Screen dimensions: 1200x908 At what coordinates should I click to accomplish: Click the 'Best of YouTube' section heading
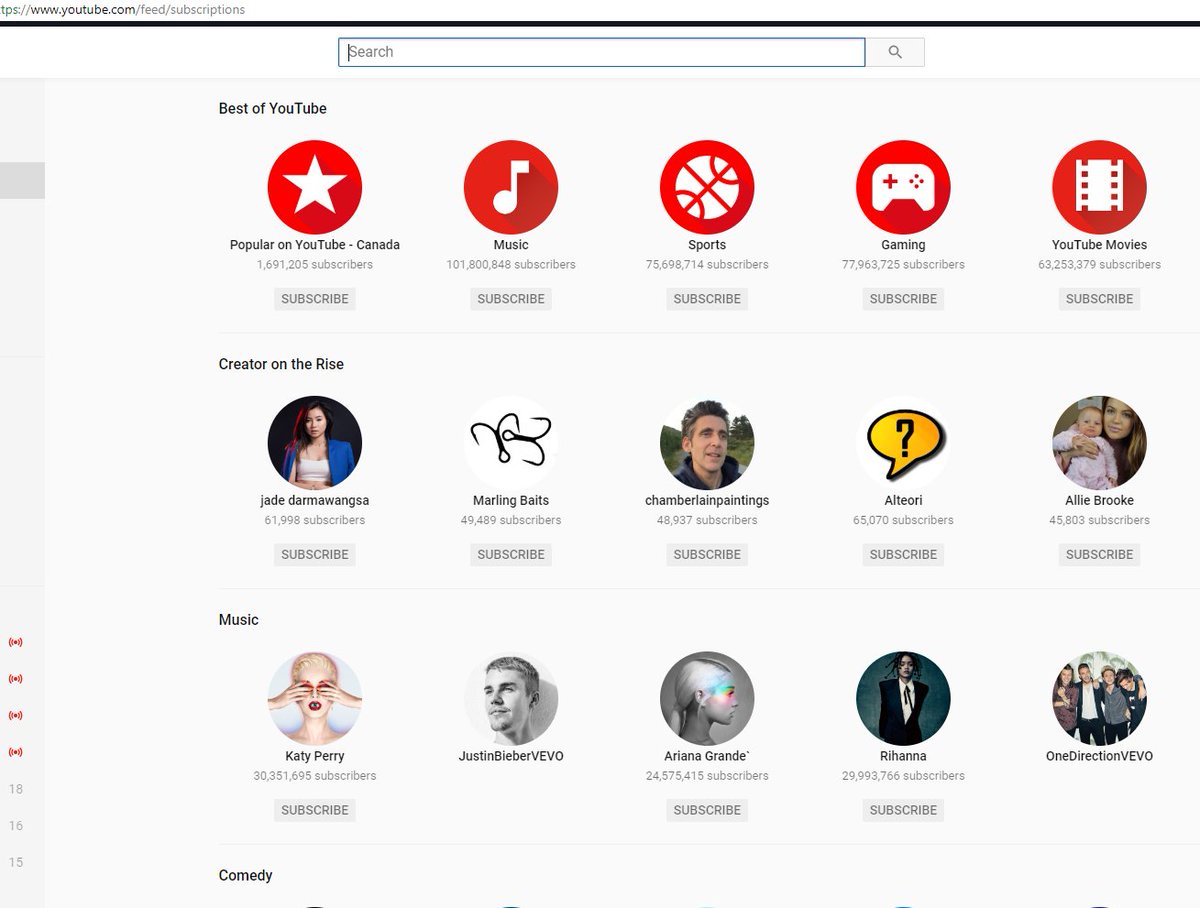(273, 108)
